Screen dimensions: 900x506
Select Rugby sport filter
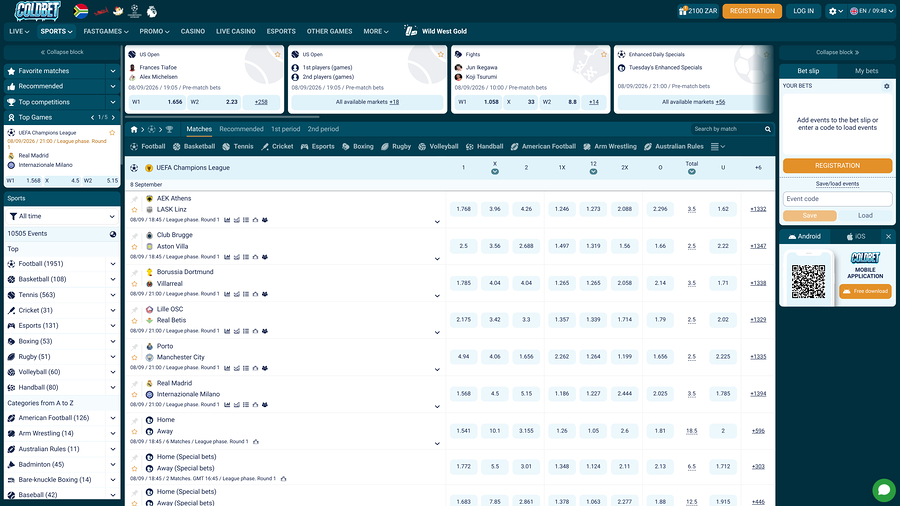pyautogui.click(x=396, y=147)
